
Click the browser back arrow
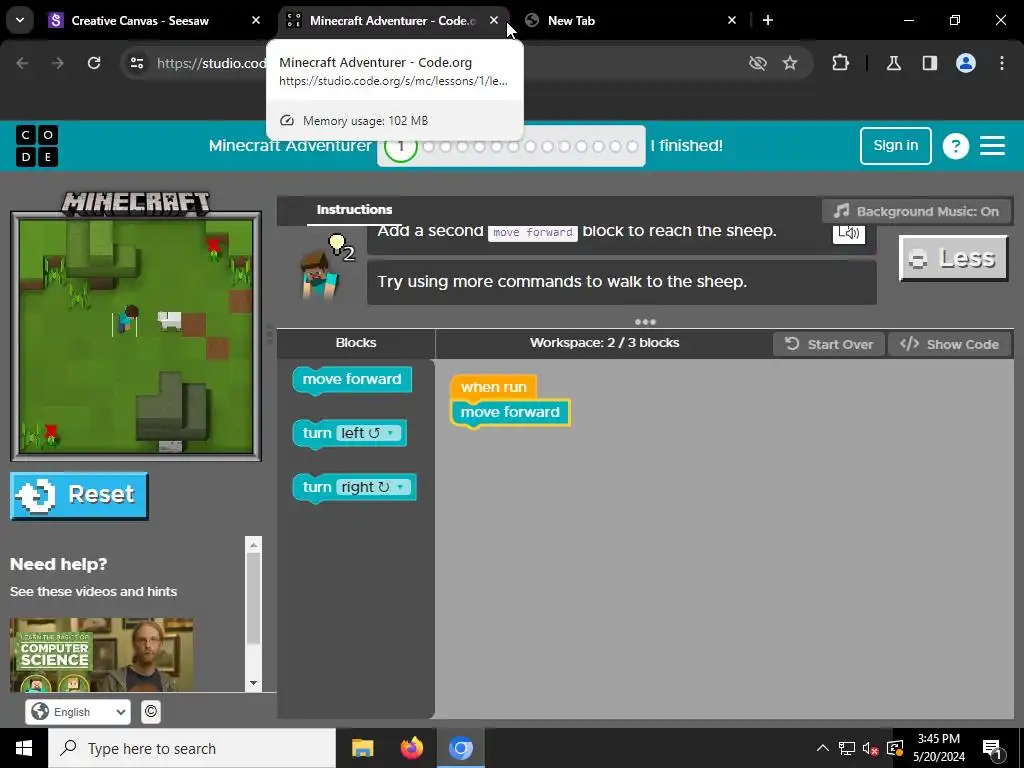coord(22,63)
